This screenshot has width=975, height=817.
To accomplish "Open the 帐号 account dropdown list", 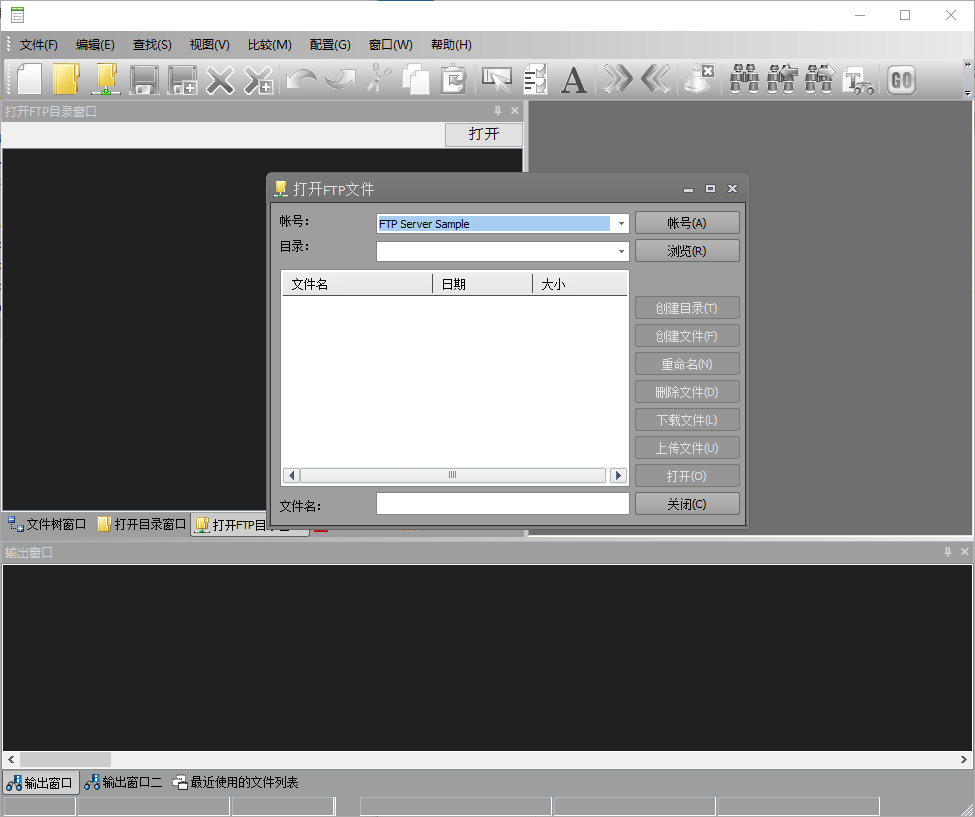I will pos(621,223).
